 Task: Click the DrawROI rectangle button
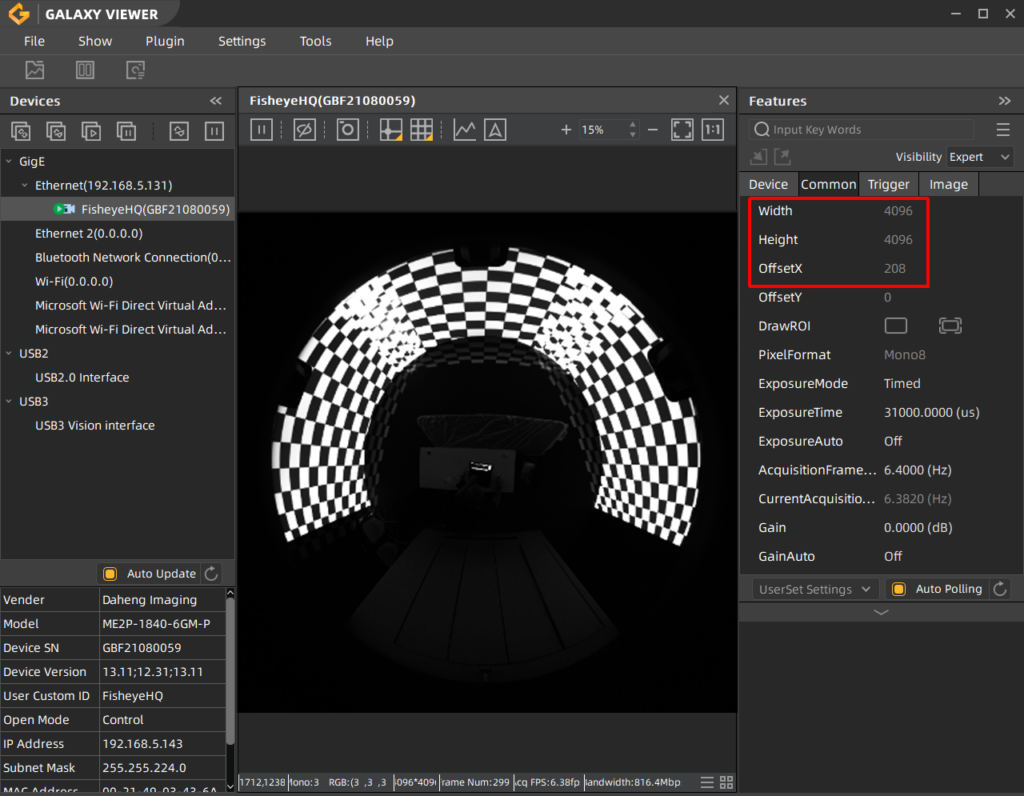click(x=895, y=325)
